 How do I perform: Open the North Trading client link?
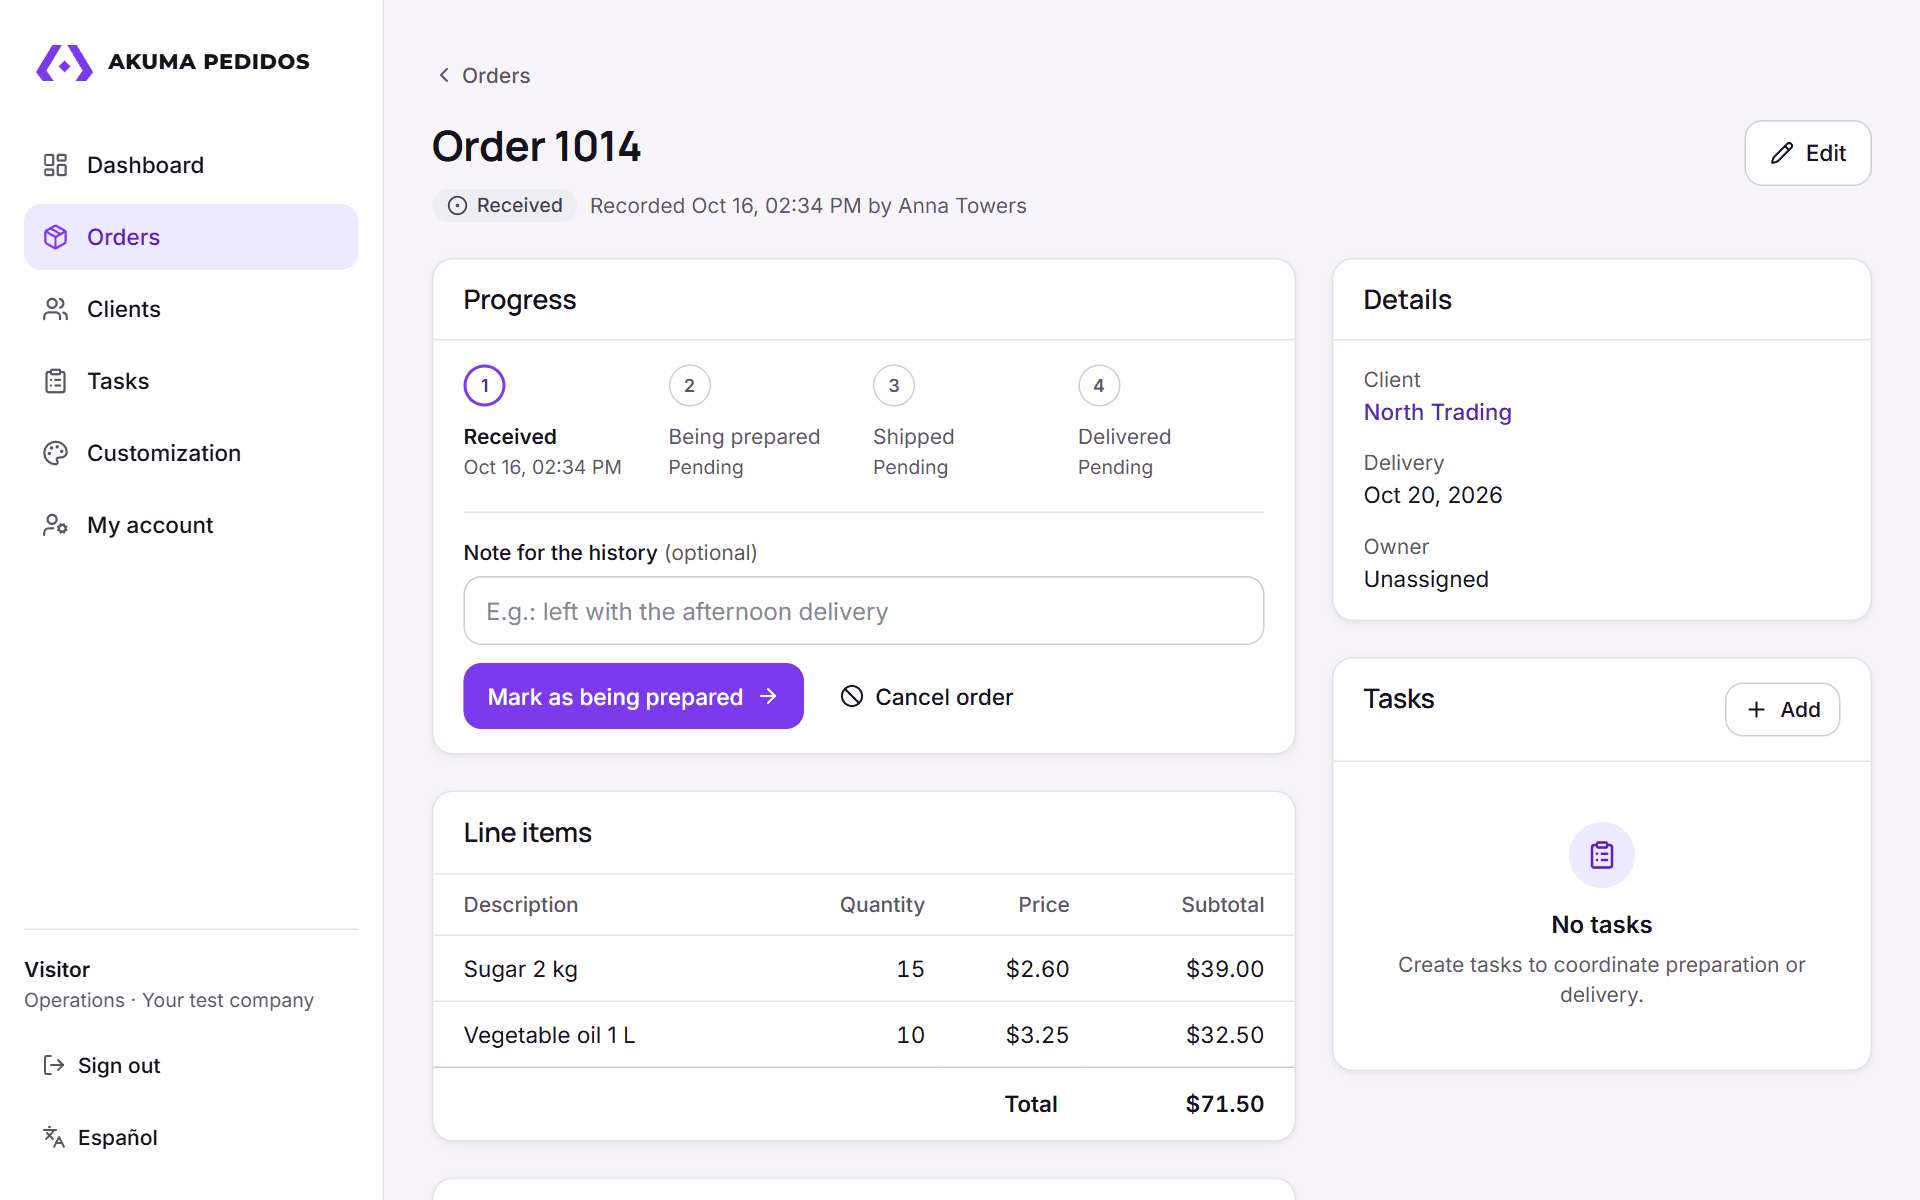click(x=1437, y=412)
